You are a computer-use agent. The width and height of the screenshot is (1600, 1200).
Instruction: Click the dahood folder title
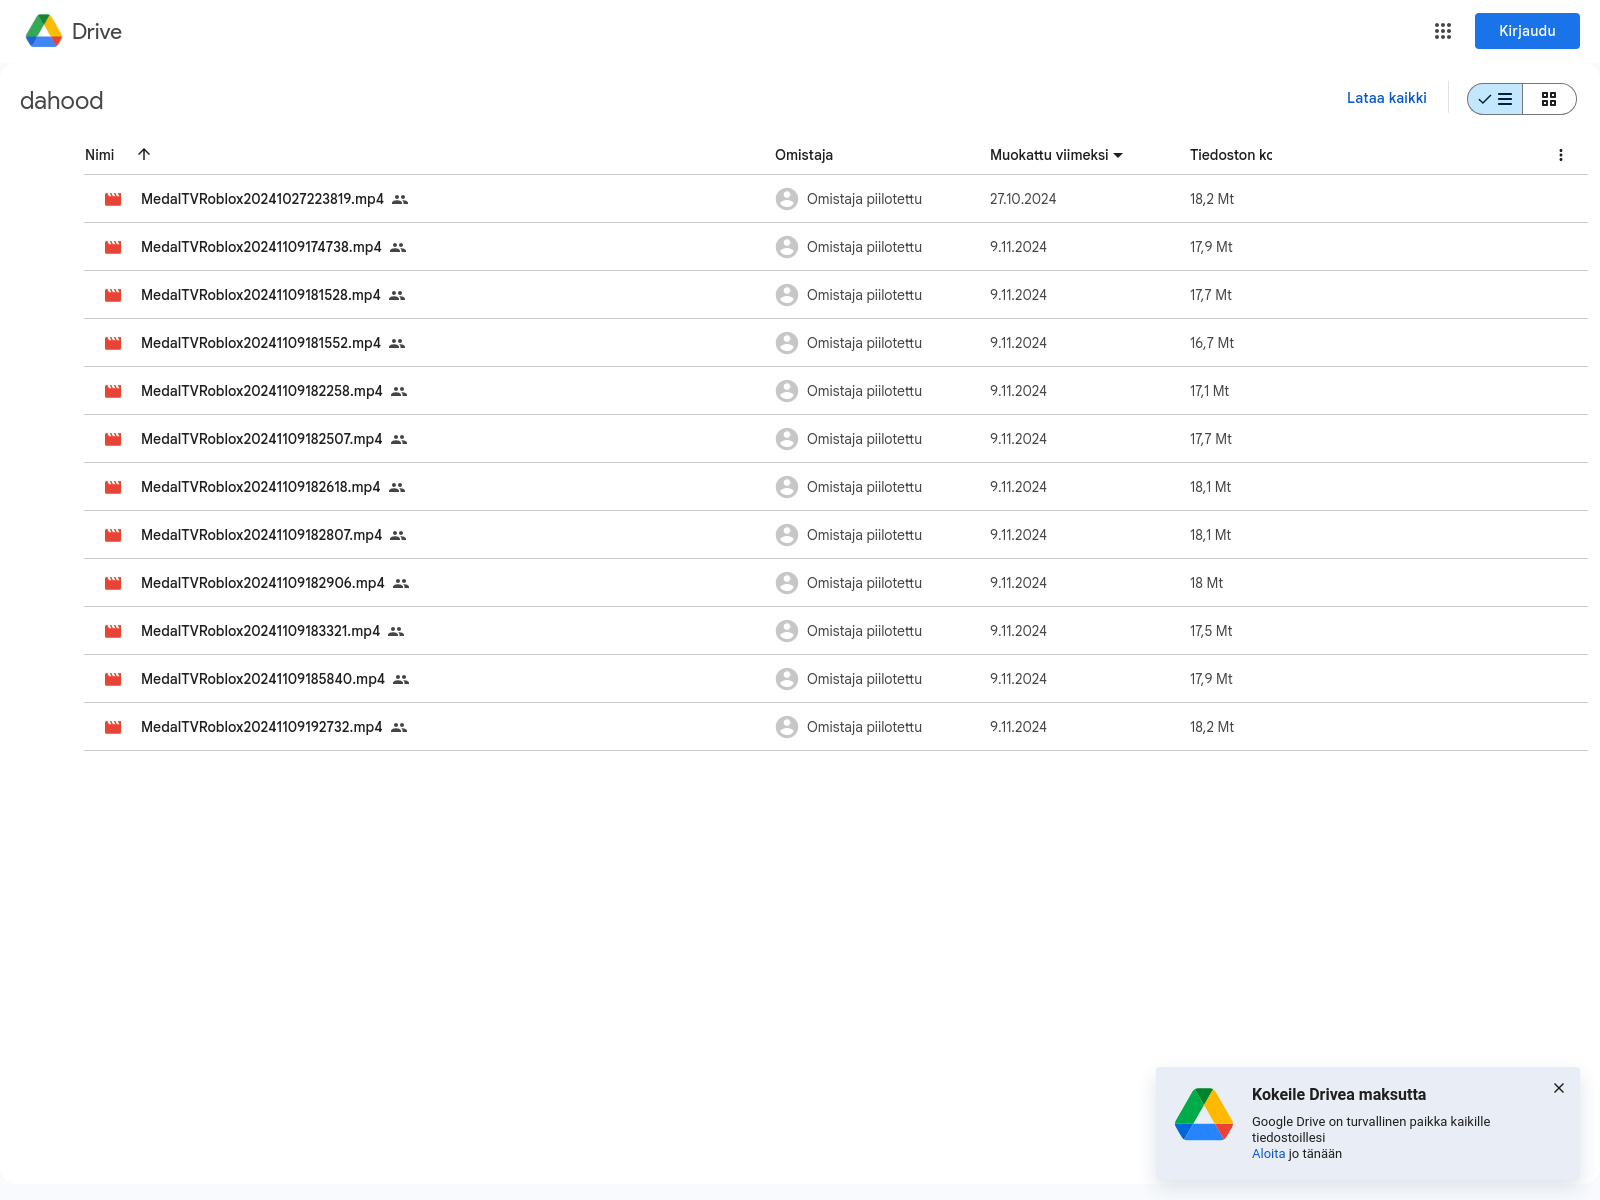click(62, 101)
